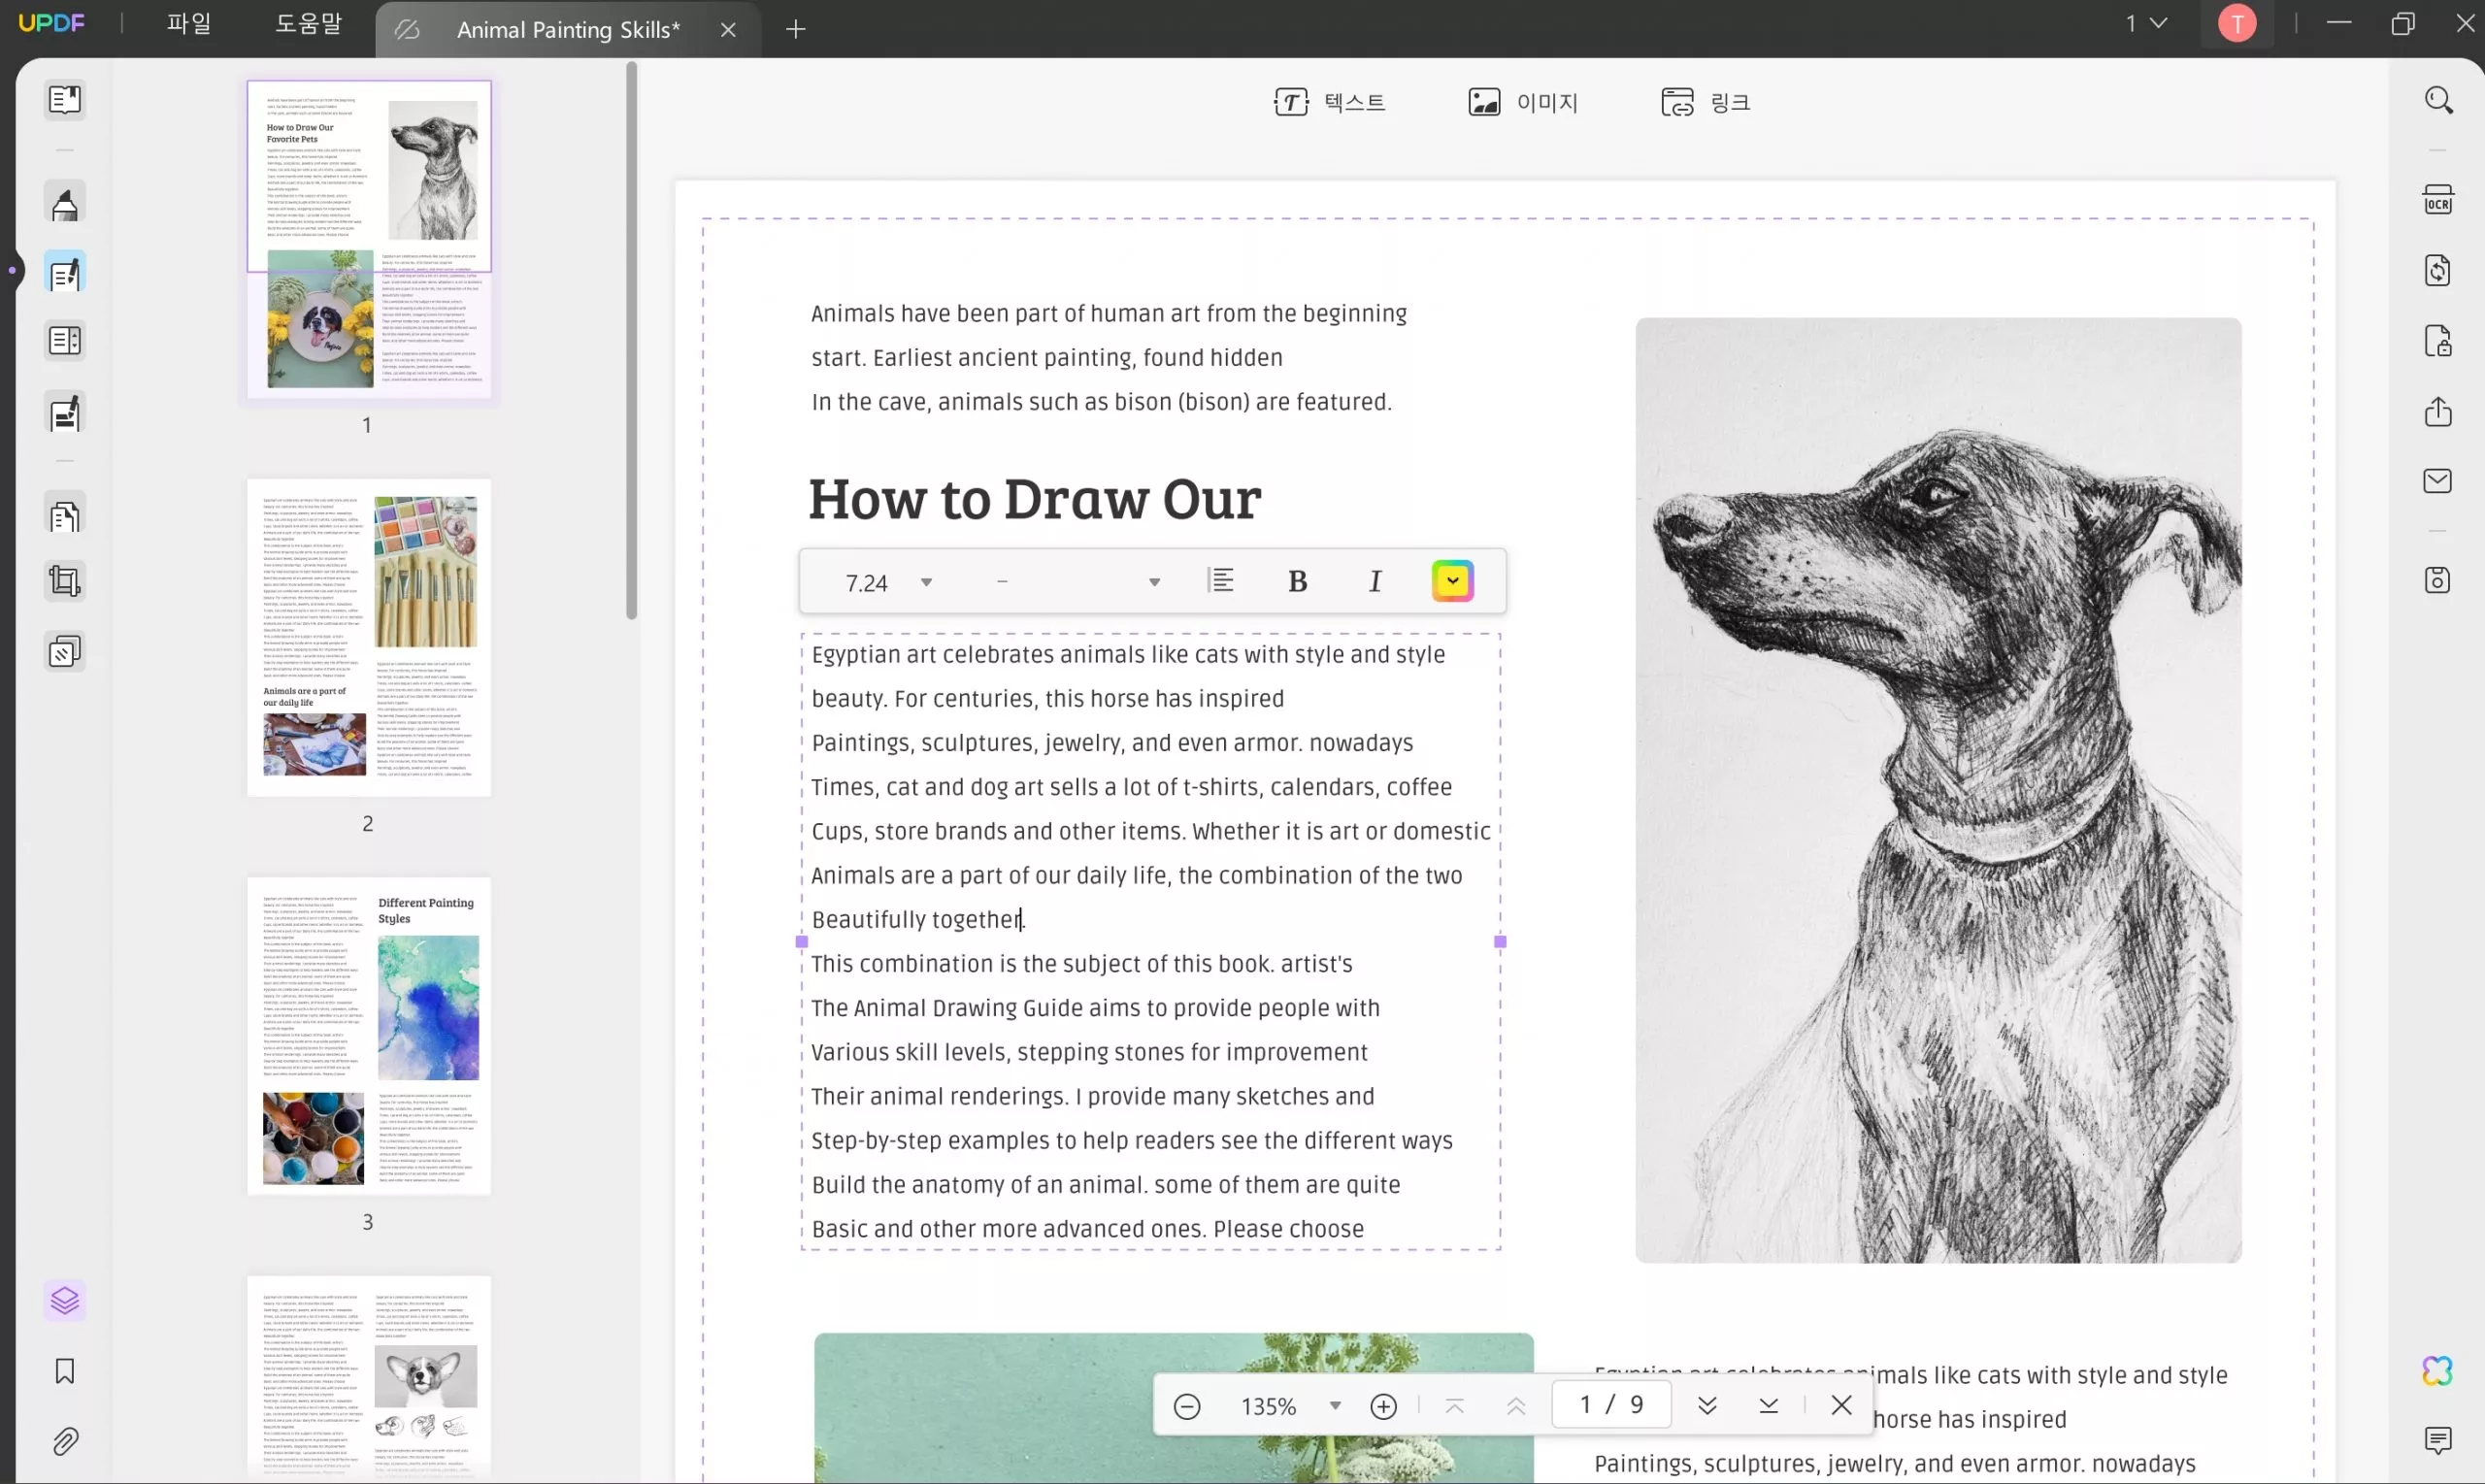Open the Protect PDF lock icon
Image resolution: width=2485 pixels, height=1484 pixels.
coord(2438,341)
